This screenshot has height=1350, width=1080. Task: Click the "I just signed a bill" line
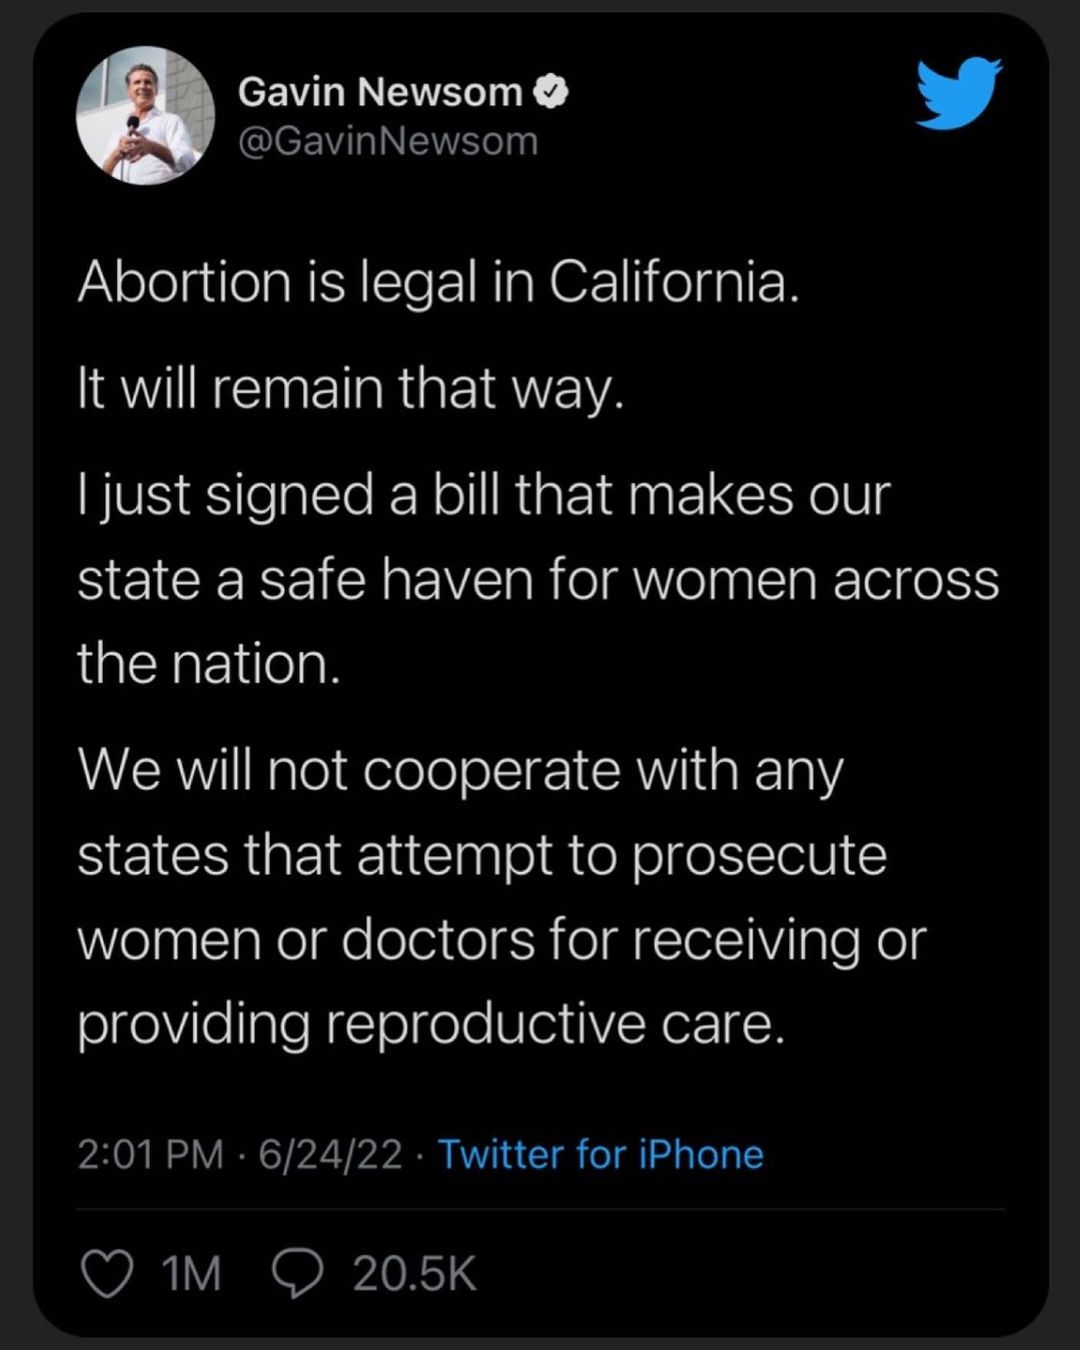tap(483, 495)
